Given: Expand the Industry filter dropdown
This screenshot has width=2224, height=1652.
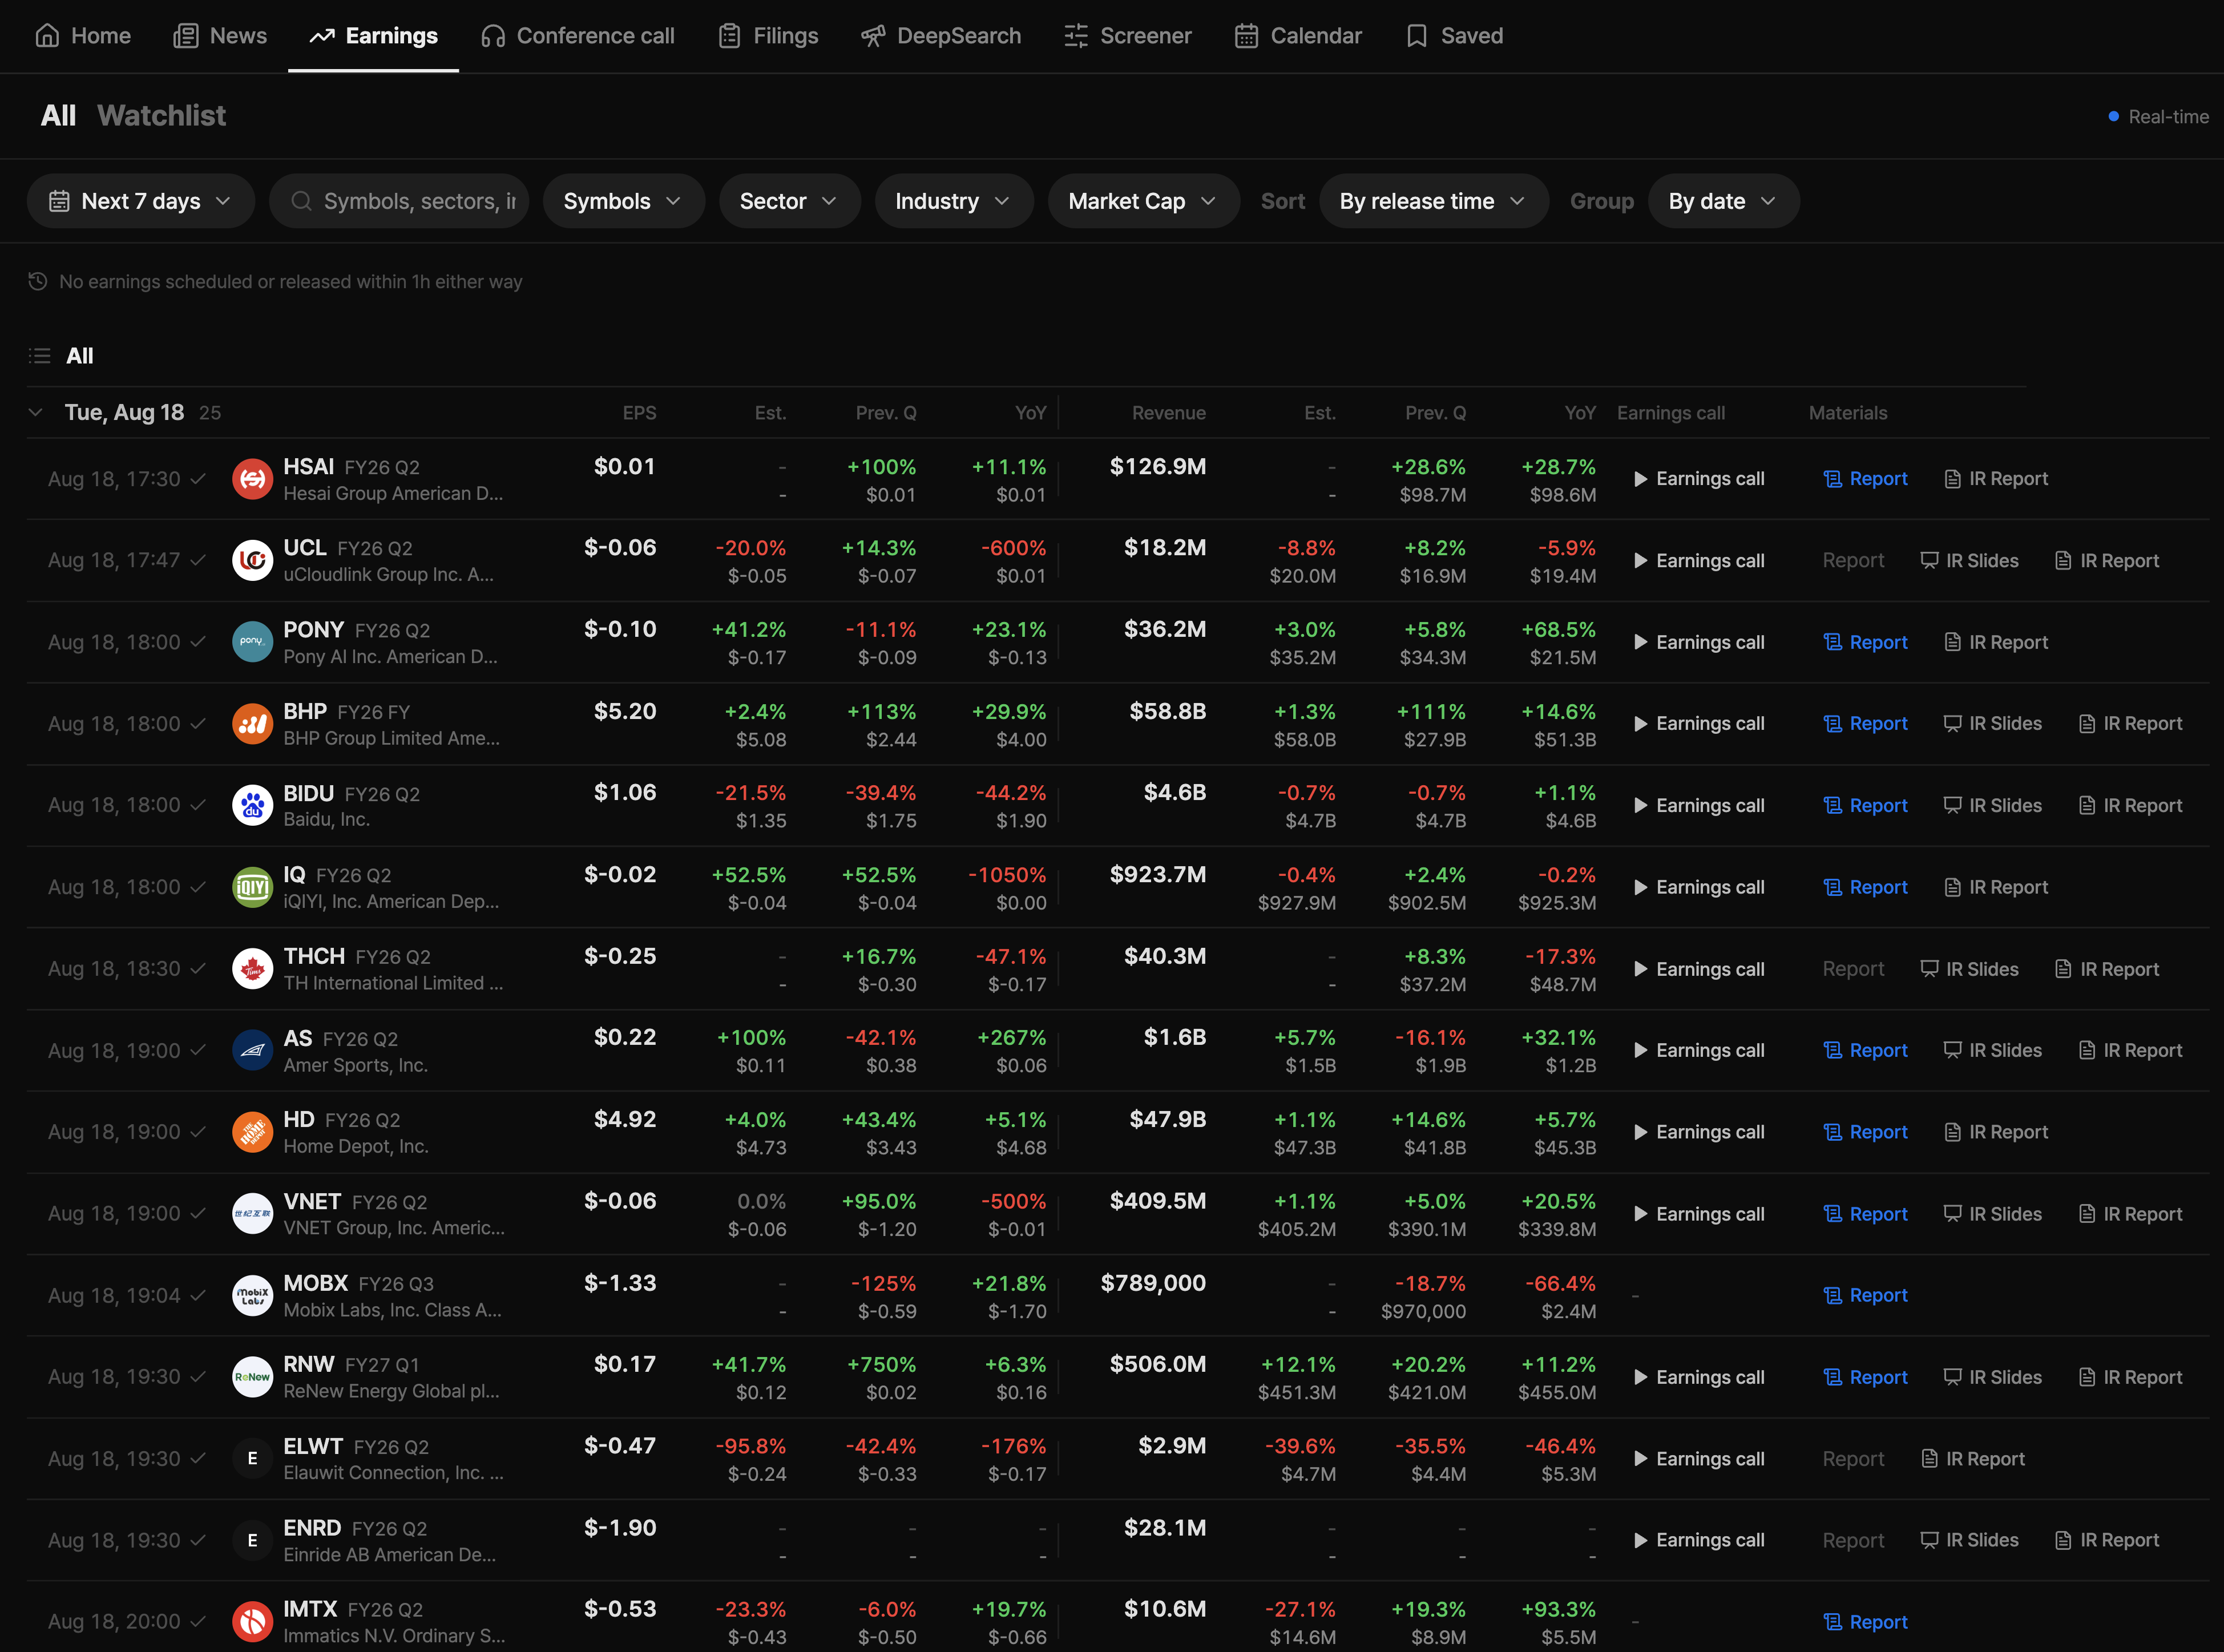Looking at the screenshot, I should [954, 201].
